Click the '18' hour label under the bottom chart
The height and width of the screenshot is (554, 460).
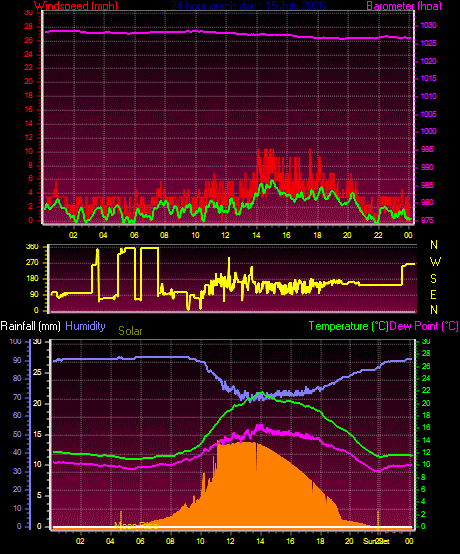click(320, 541)
